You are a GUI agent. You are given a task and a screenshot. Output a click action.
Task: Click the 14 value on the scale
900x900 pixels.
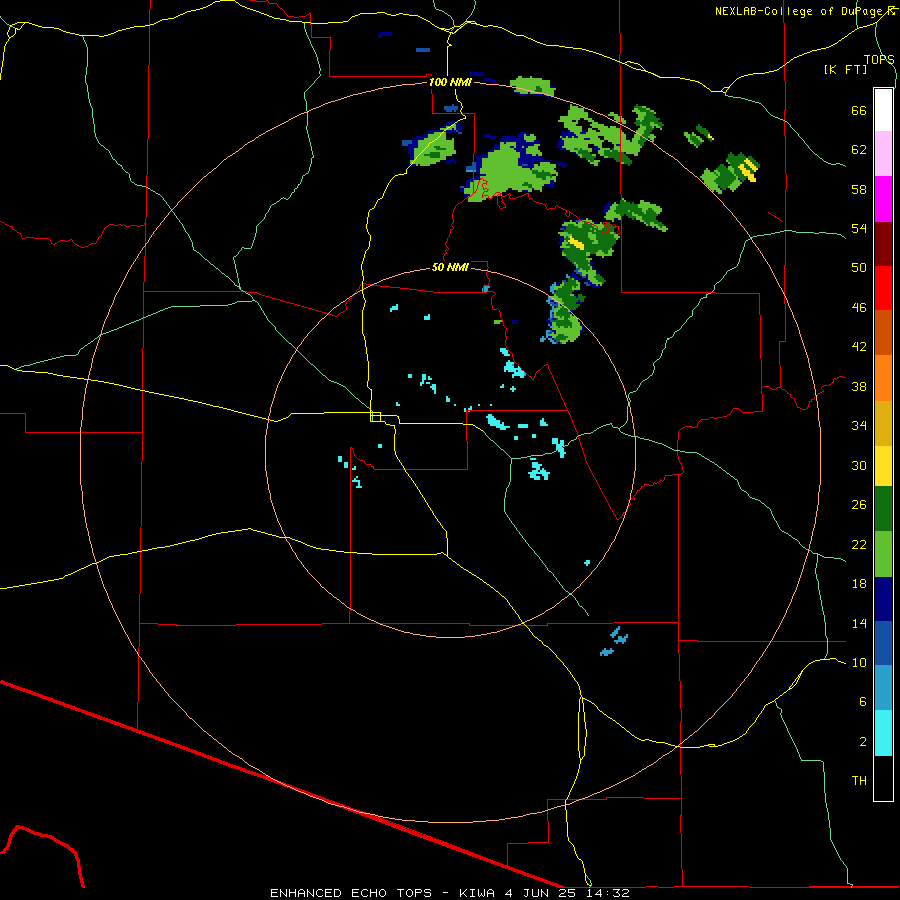pos(859,623)
